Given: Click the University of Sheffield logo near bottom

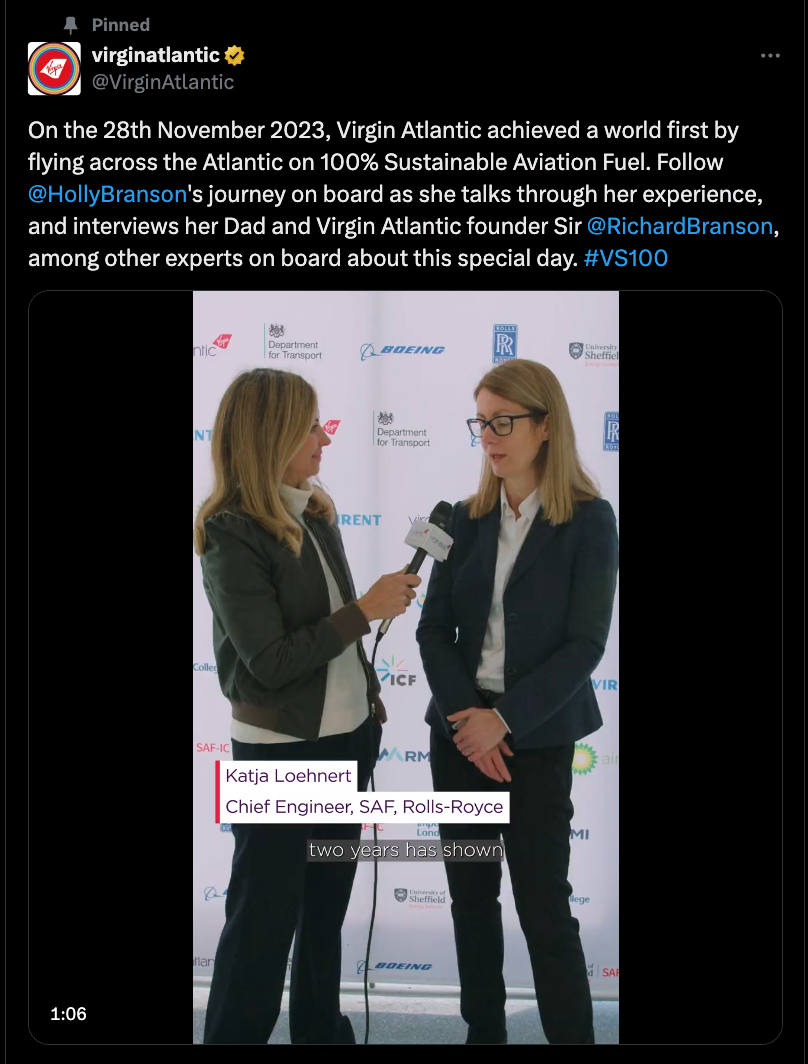Looking at the screenshot, I should [x=421, y=896].
